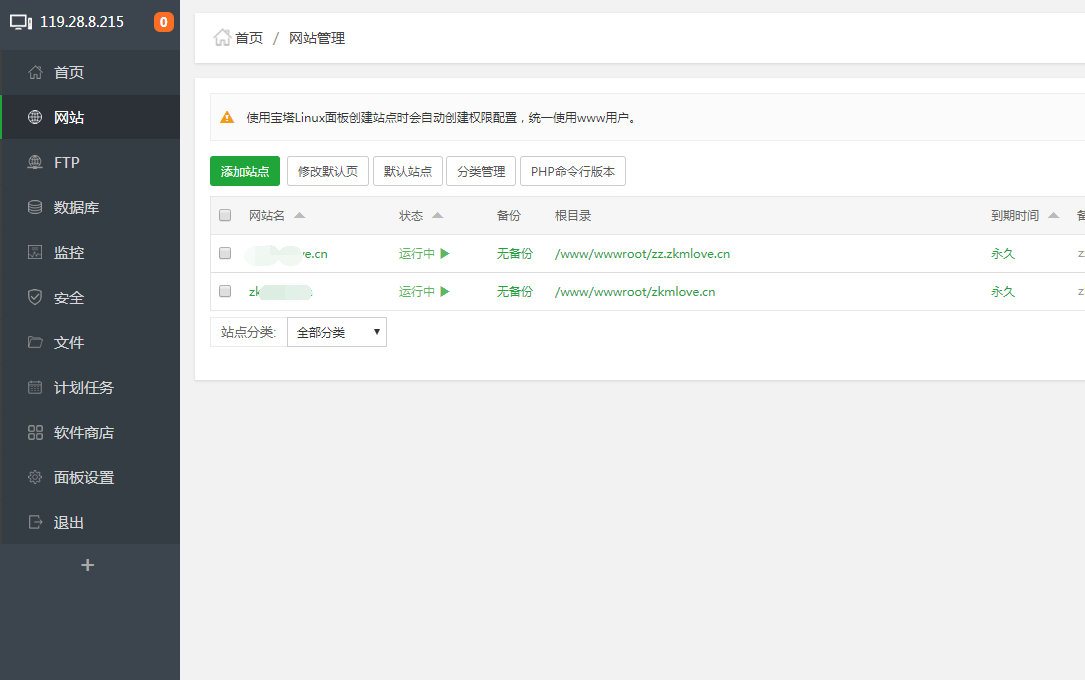
Task: Open 面板设置 (Panel Settings)
Action: 78,477
